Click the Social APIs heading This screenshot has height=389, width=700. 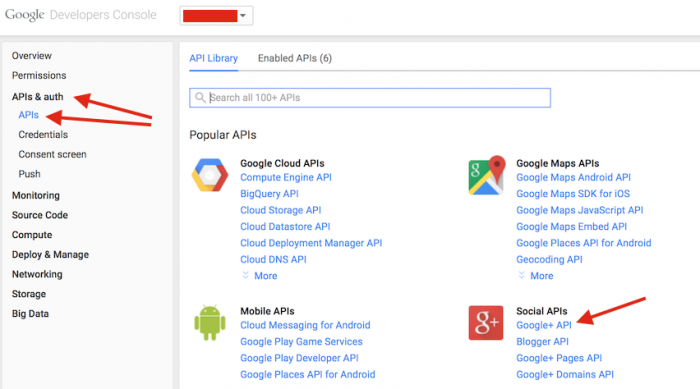[542, 311]
